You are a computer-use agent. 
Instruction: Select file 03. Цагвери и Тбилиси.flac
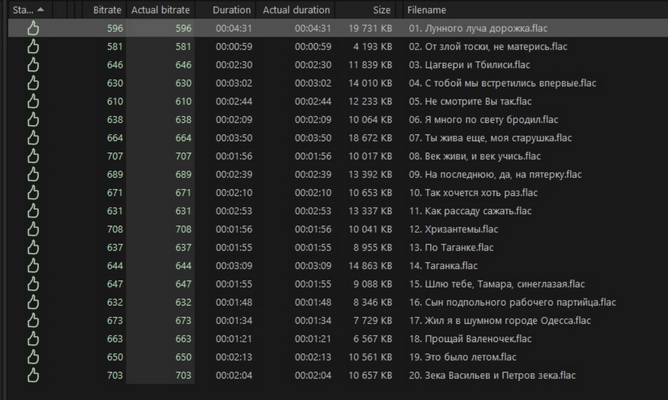469,65
